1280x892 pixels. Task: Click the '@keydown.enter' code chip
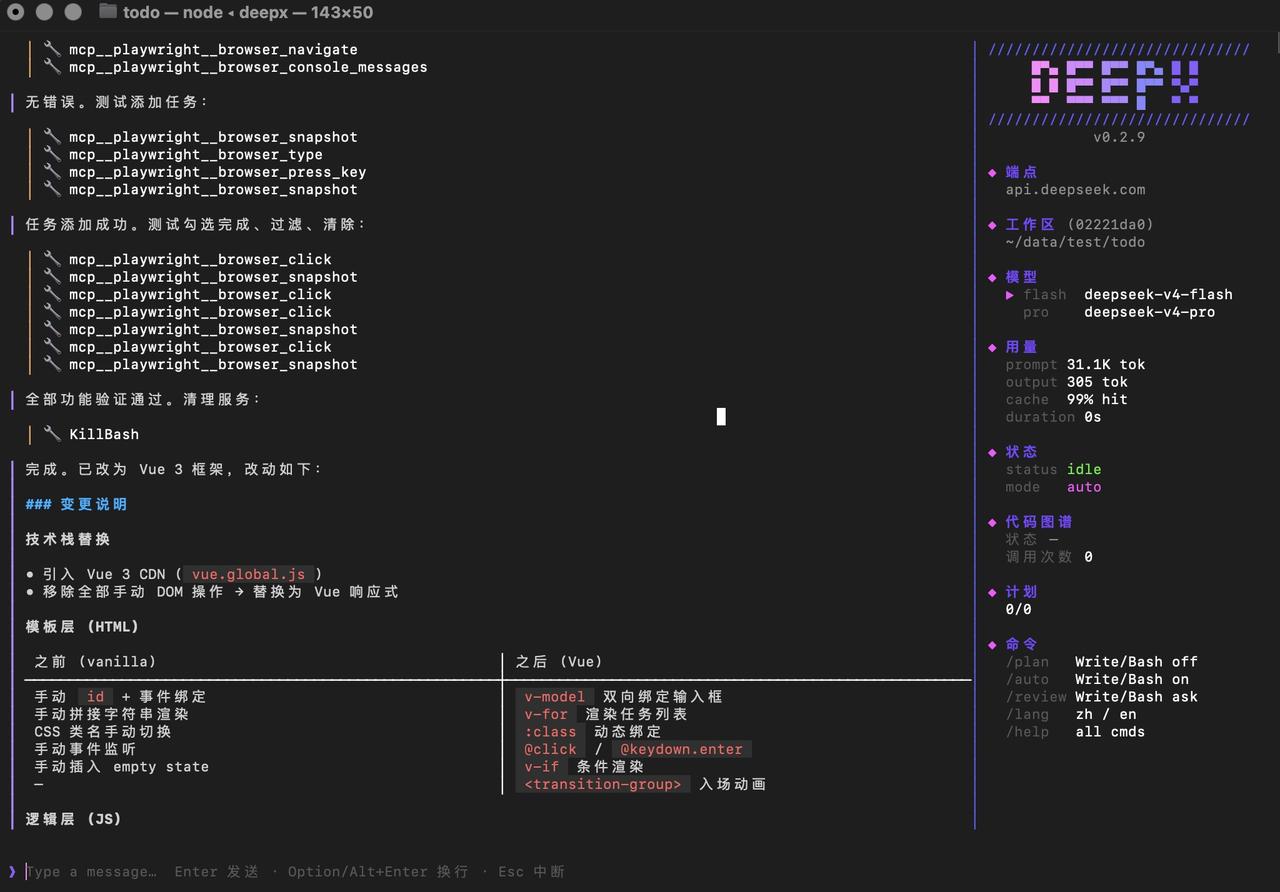tap(682, 749)
